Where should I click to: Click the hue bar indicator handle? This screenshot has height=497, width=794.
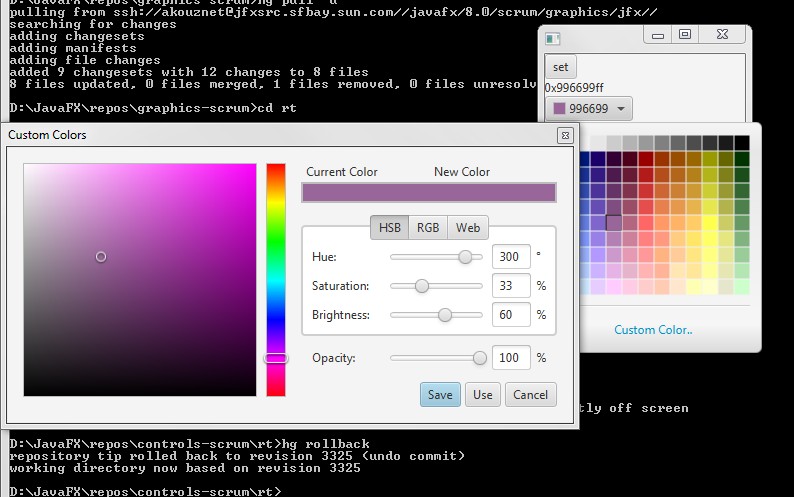(x=276, y=358)
